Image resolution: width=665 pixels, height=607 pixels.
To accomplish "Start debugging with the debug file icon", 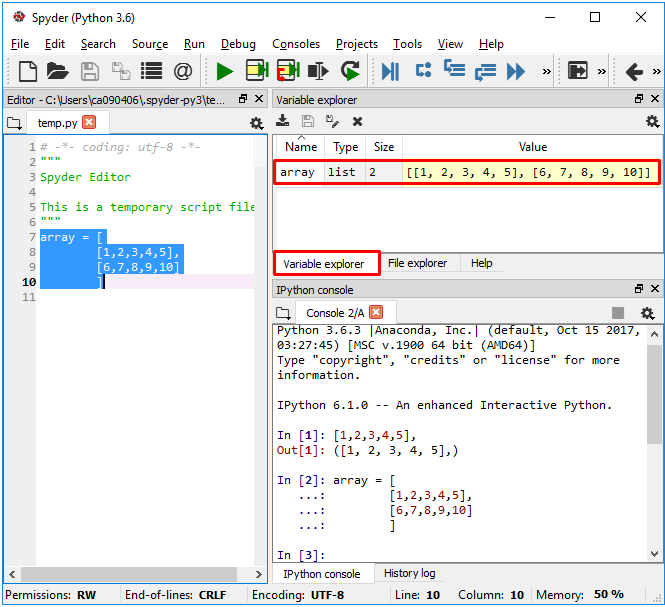I will tap(390, 71).
